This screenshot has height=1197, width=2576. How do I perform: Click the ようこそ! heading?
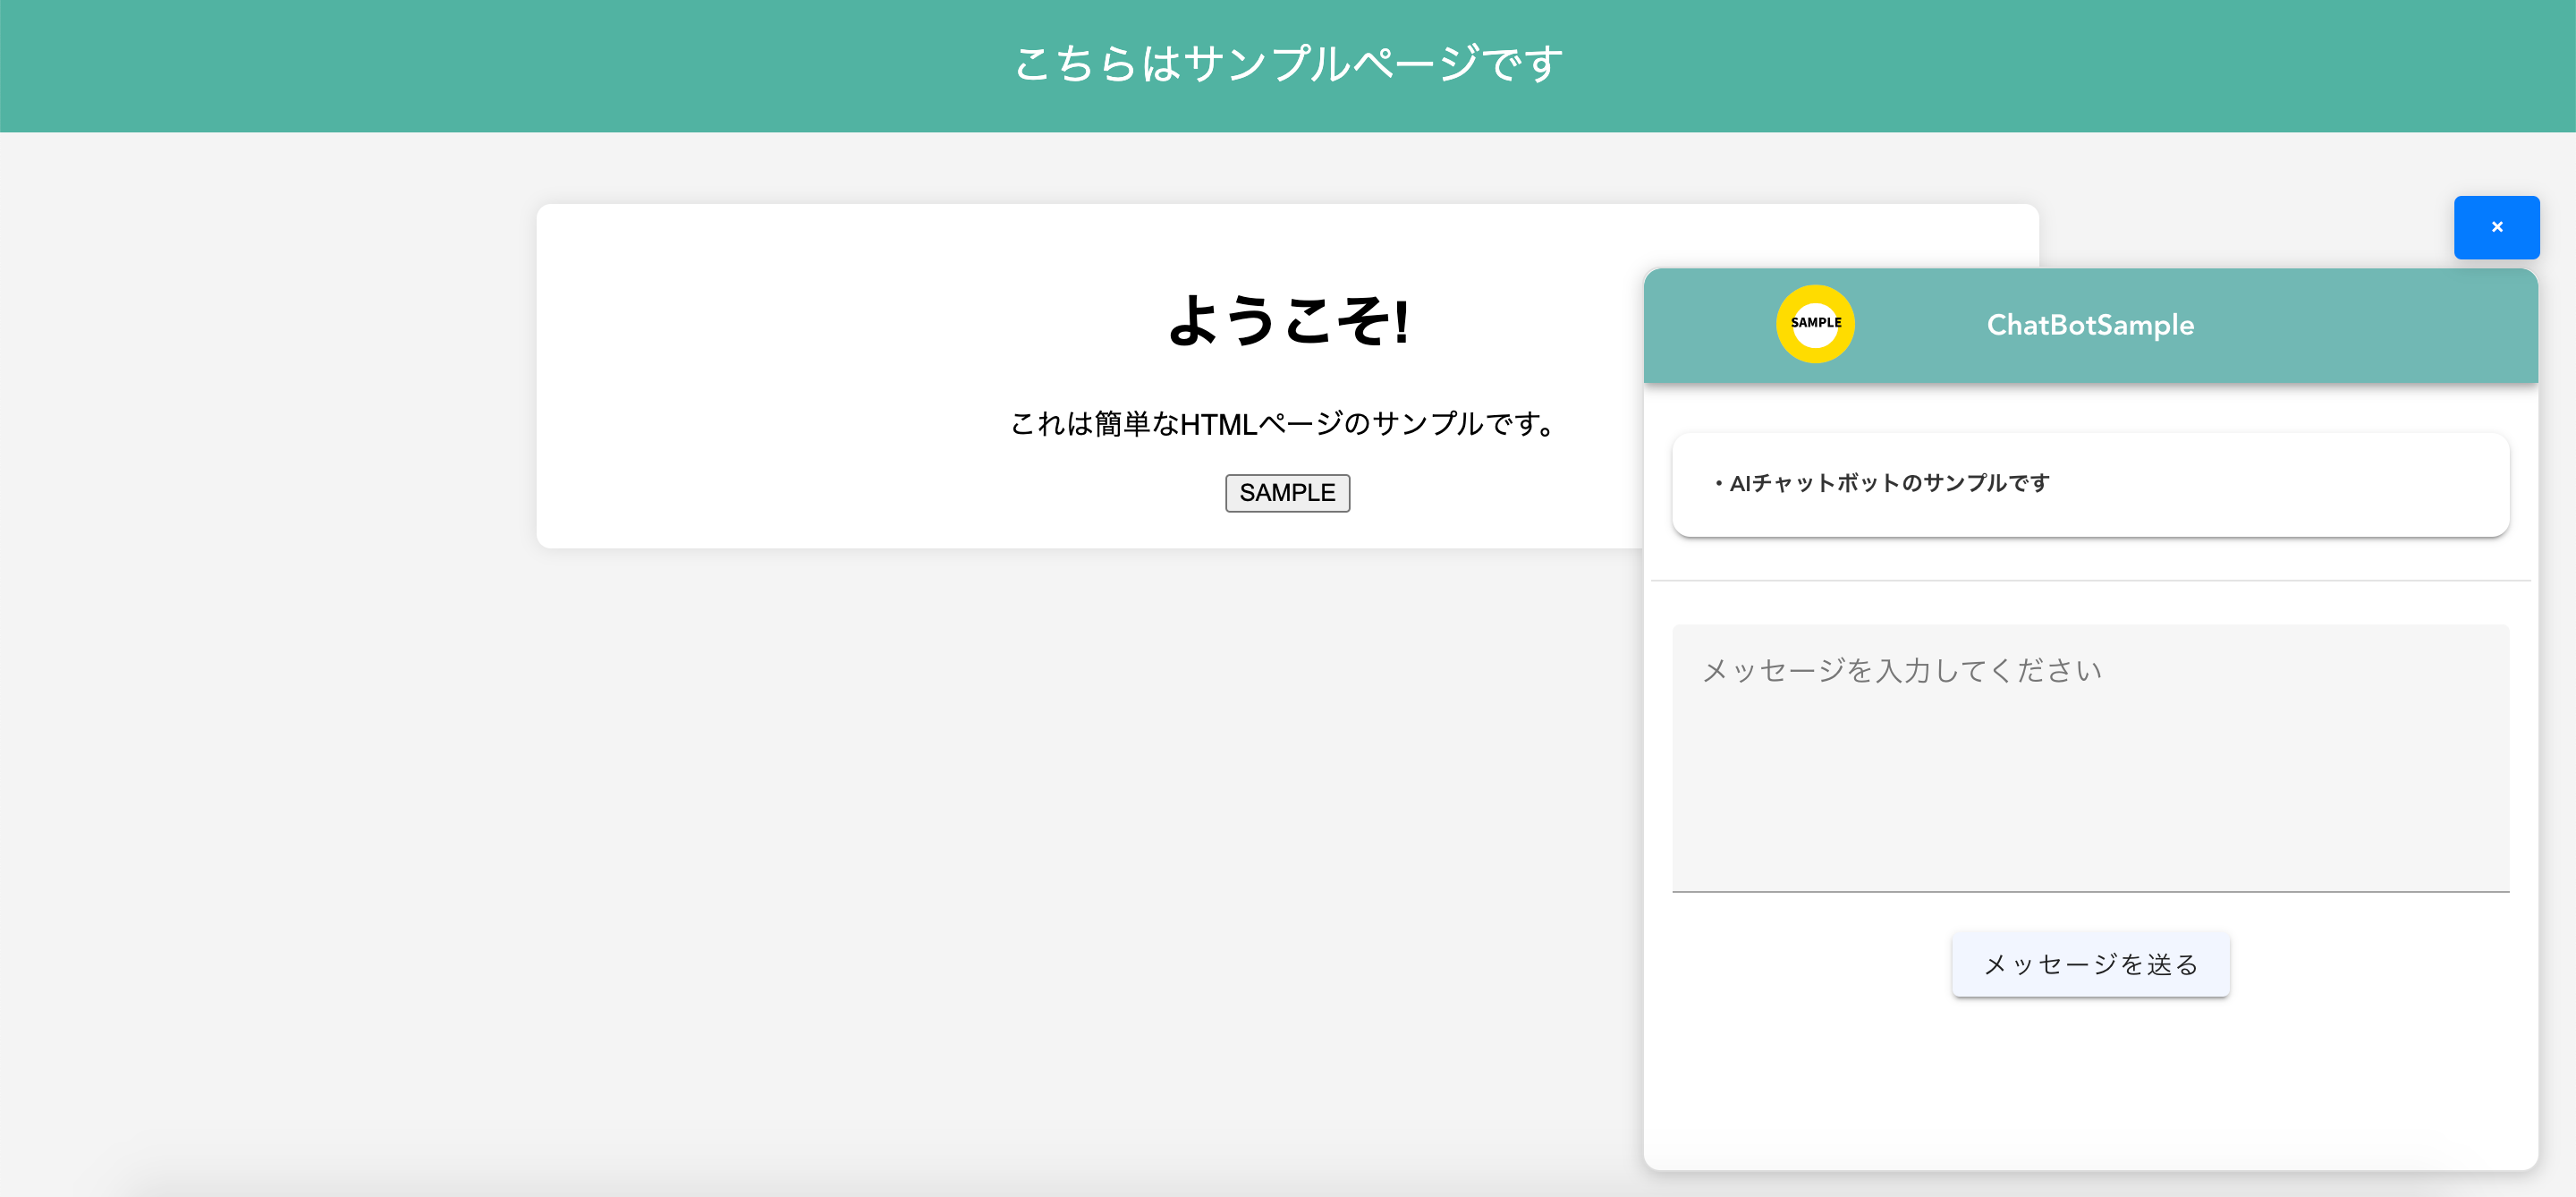(x=1288, y=321)
